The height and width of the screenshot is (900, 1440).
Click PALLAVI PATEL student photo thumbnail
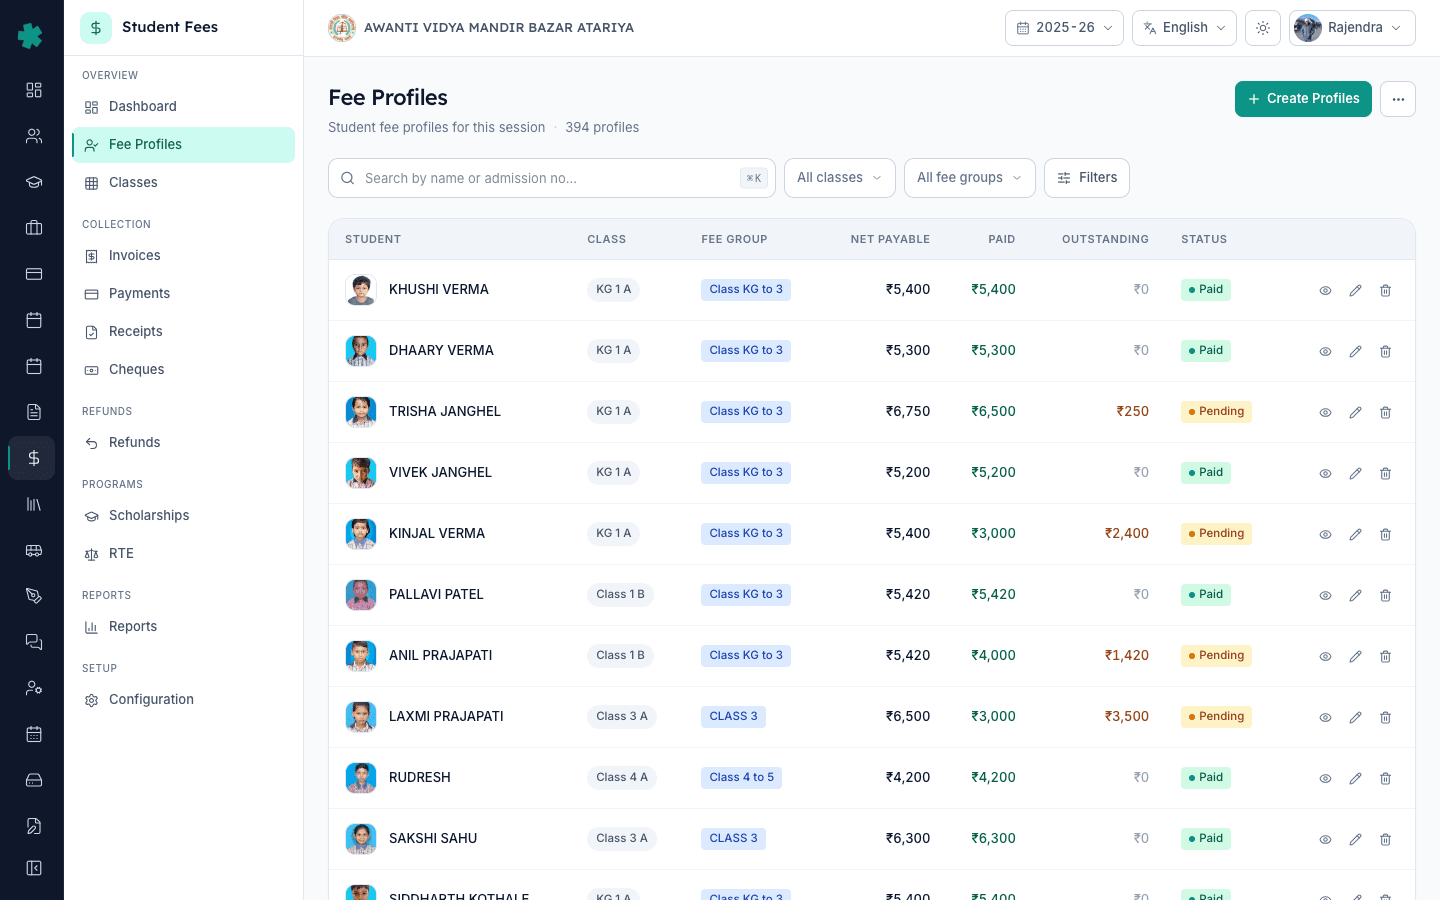361,595
